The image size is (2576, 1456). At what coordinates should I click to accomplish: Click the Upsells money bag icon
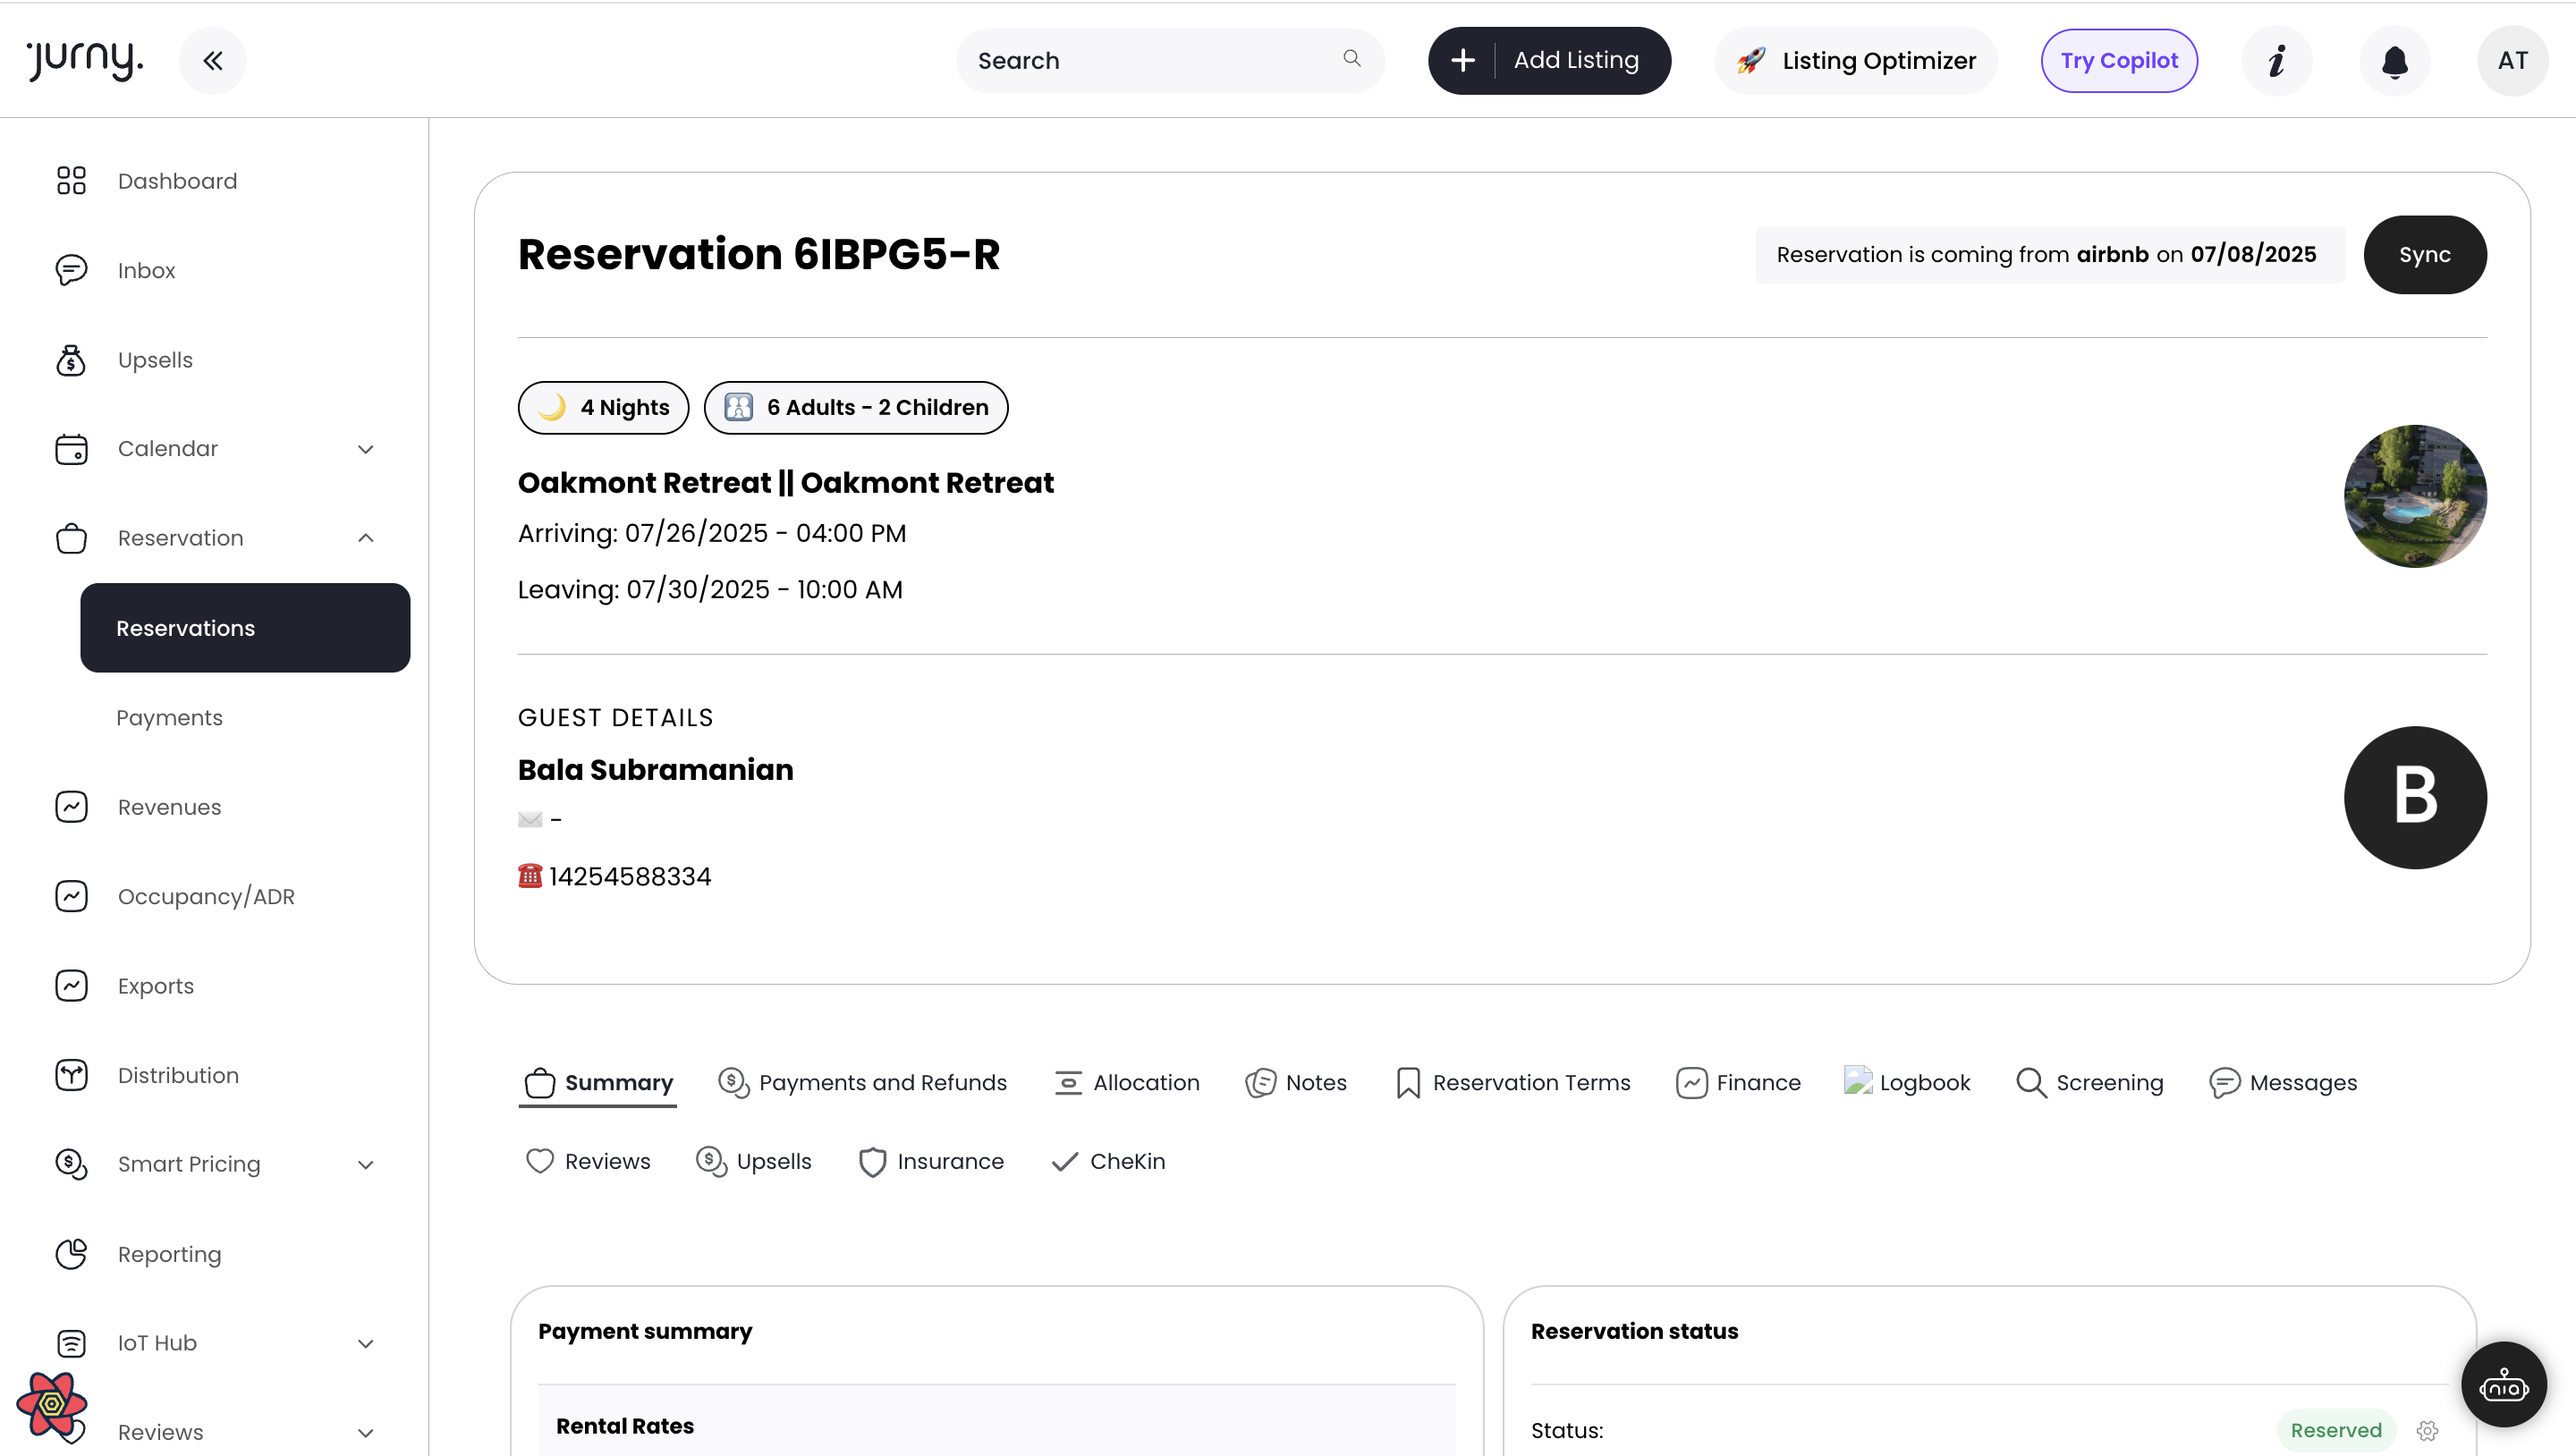(x=71, y=360)
